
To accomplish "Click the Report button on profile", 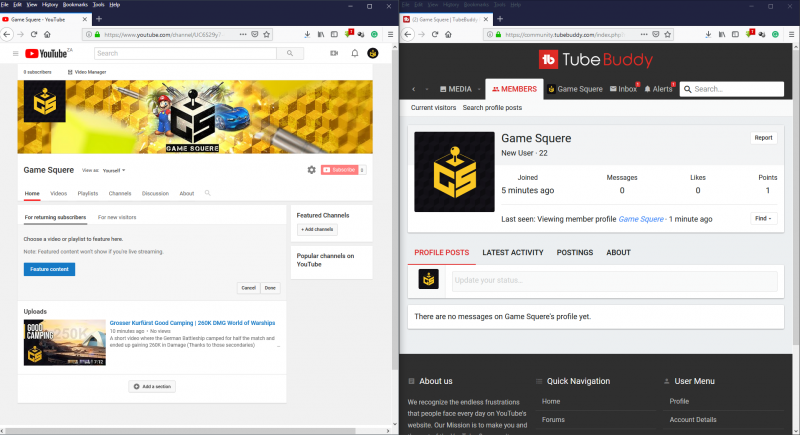I will point(763,138).
